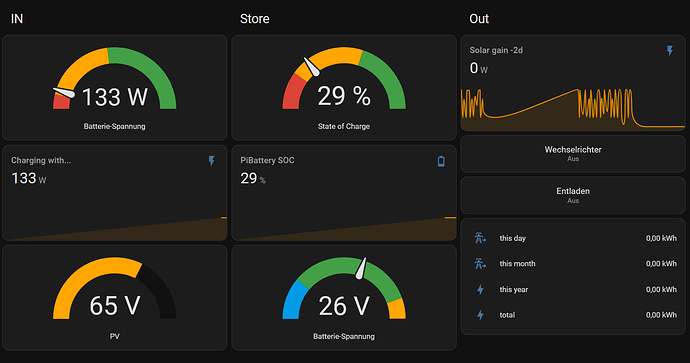690x363 pixels.
Task: Click the Store column heading
Action: tap(254, 19)
